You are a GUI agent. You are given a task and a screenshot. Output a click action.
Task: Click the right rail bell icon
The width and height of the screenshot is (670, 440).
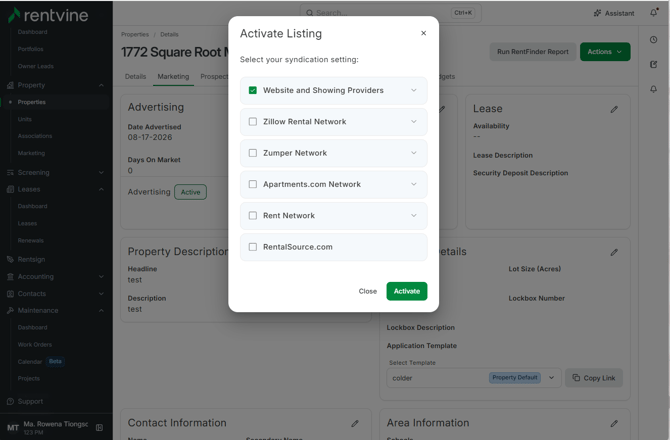[x=654, y=89]
